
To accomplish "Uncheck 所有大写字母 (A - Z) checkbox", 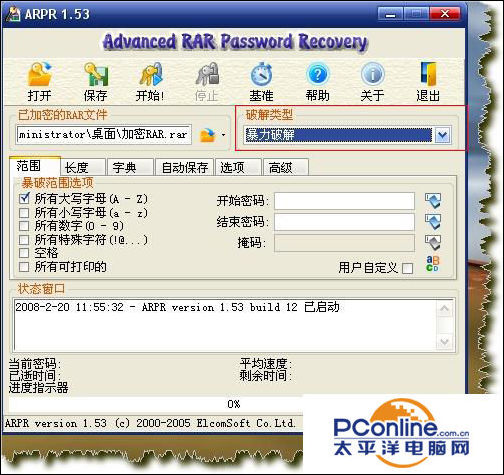I will tap(24, 199).
